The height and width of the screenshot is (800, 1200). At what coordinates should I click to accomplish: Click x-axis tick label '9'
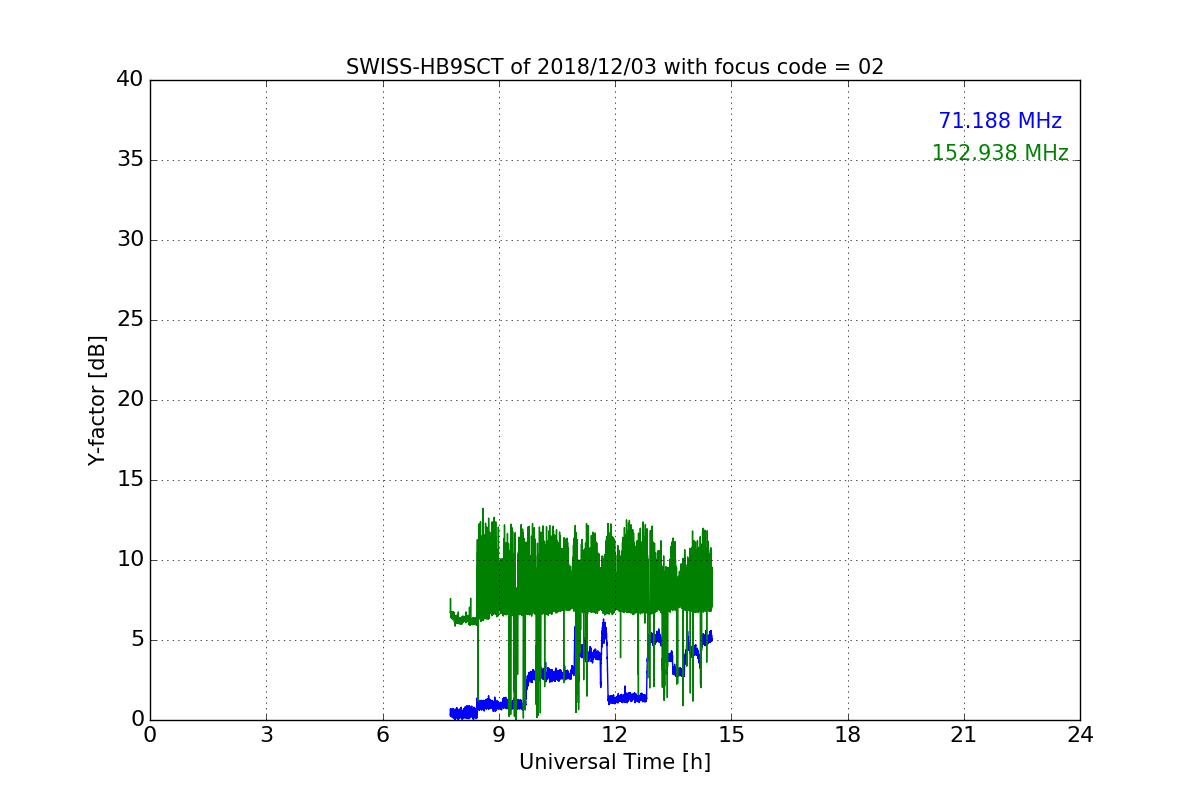point(499,735)
